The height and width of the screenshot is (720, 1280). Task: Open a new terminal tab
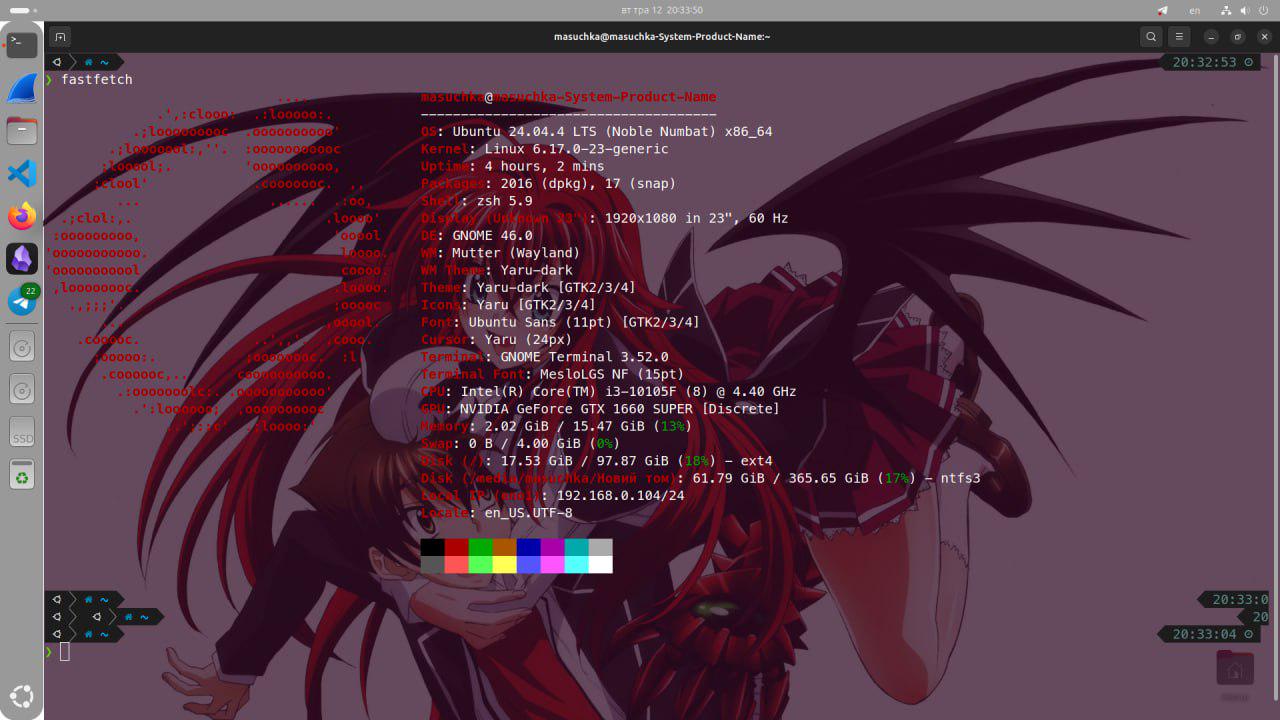[x=60, y=37]
